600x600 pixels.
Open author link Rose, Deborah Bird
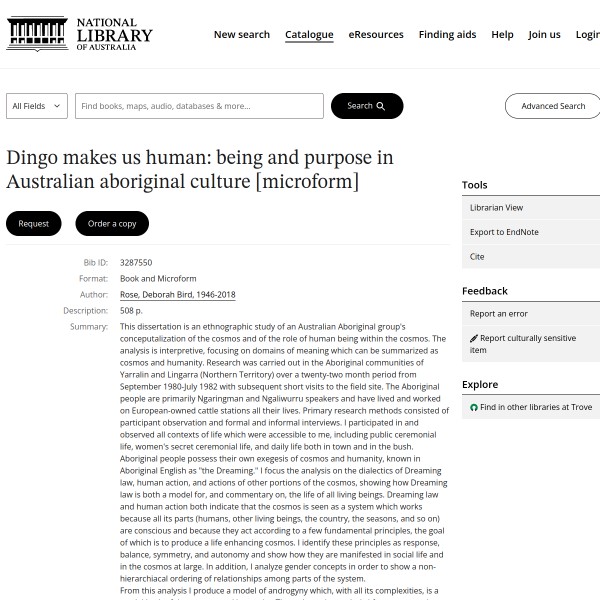pos(177,295)
